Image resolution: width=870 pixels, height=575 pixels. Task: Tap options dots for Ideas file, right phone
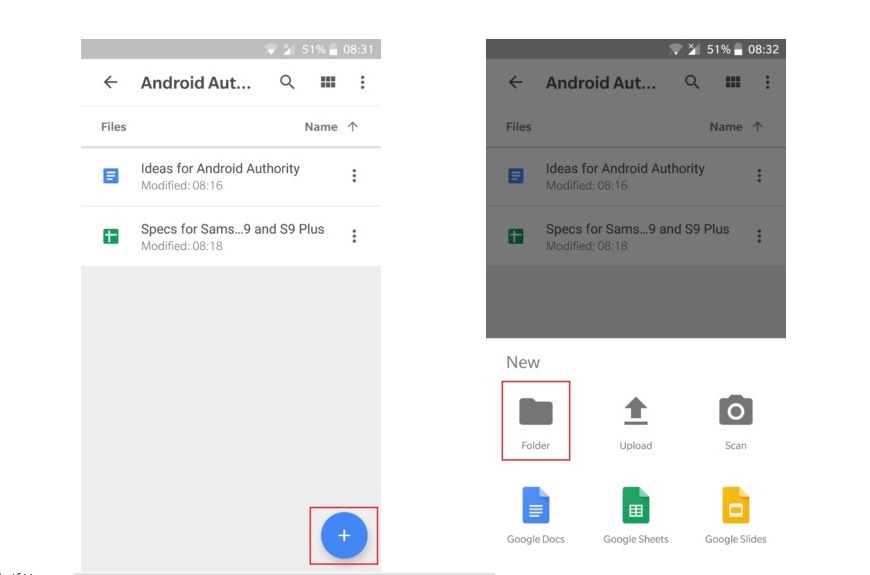click(x=759, y=176)
